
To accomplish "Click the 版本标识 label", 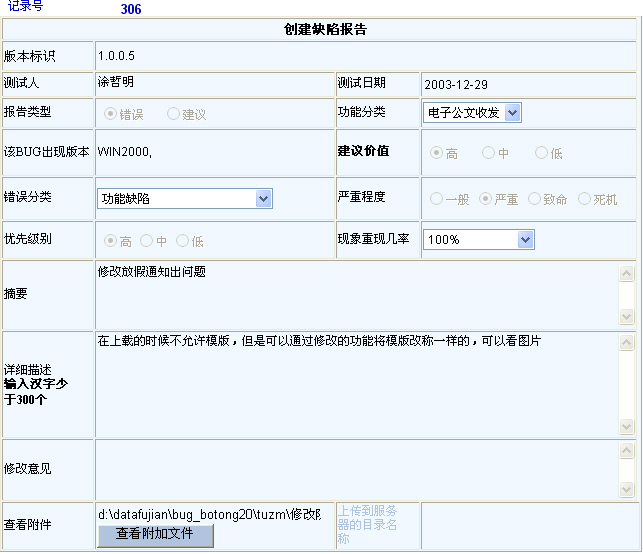I will point(30,56).
